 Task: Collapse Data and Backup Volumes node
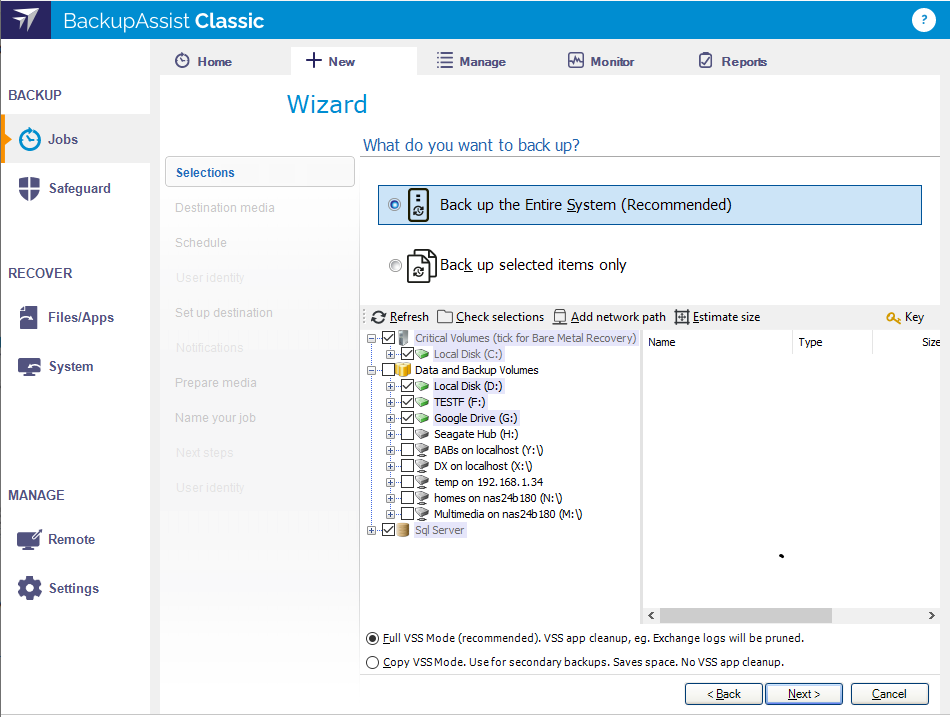click(371, 371)
